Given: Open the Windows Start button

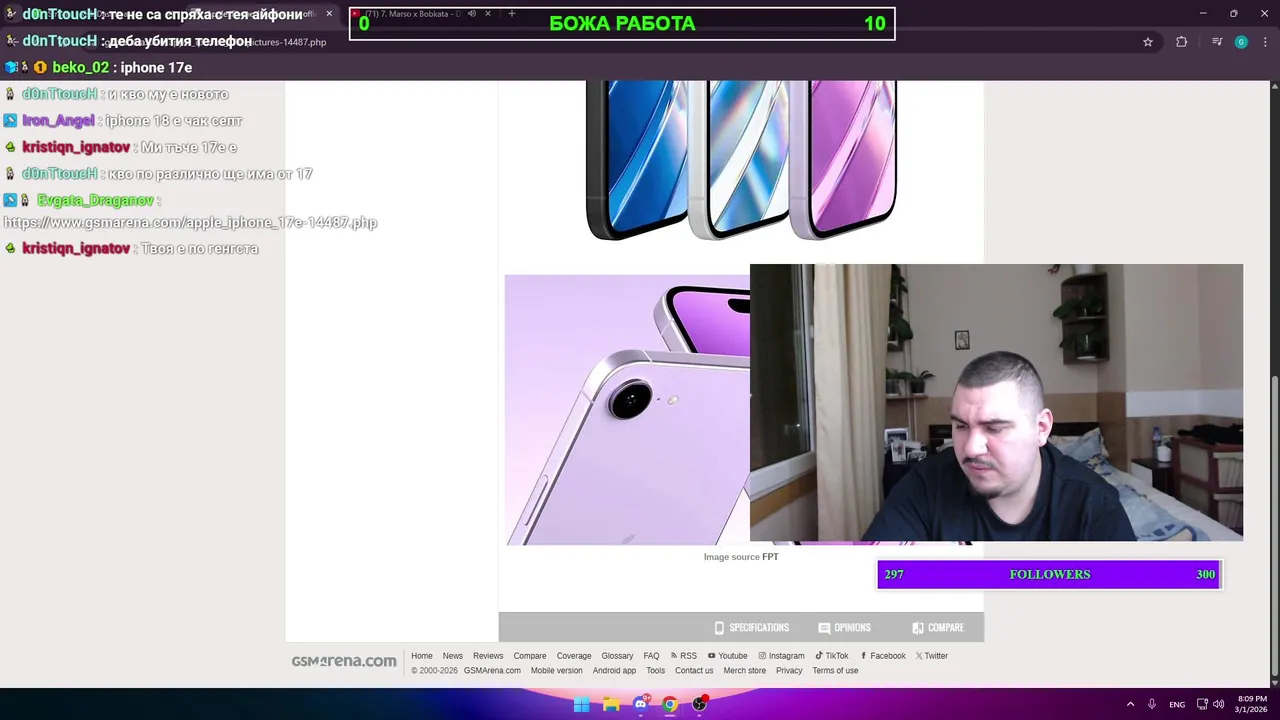Looking at the screenshot, I should tap(581, 705).
